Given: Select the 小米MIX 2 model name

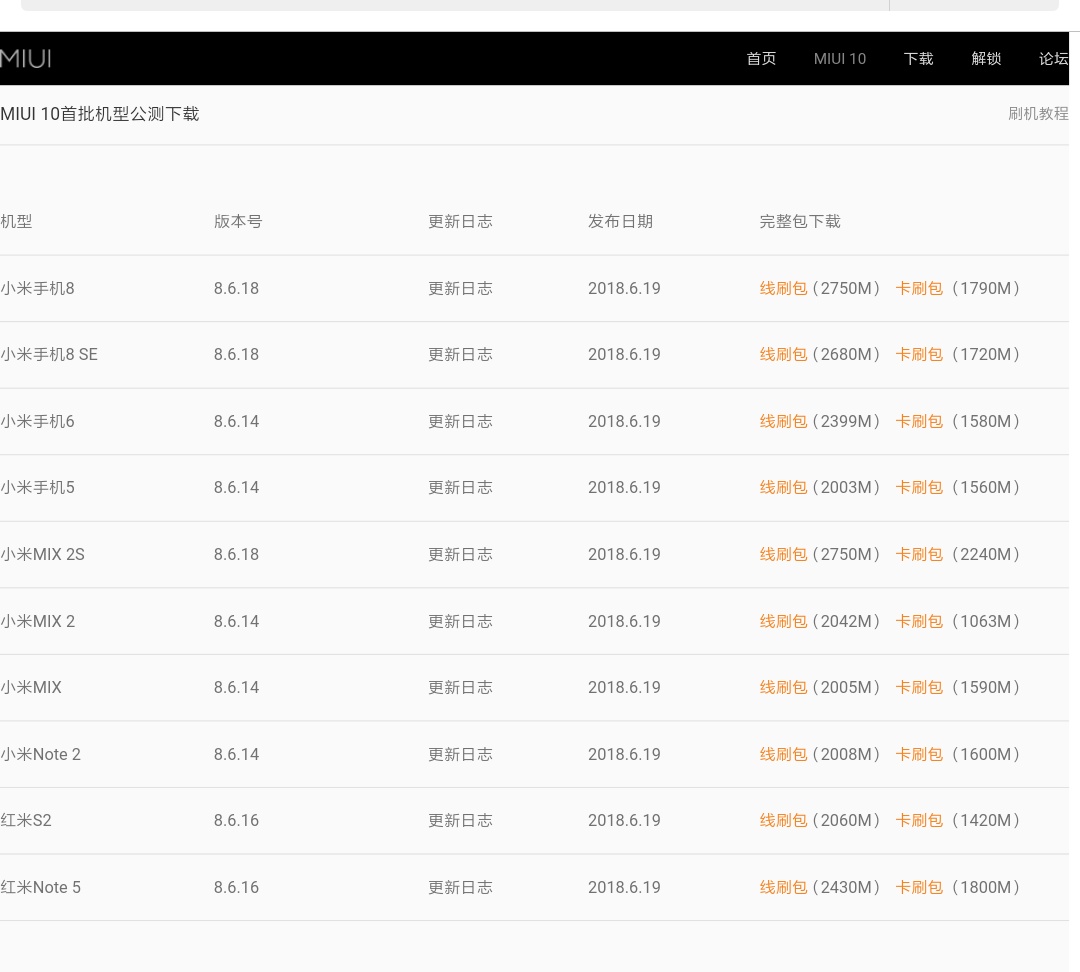Looking at the screenshot, I should [37, 621].
